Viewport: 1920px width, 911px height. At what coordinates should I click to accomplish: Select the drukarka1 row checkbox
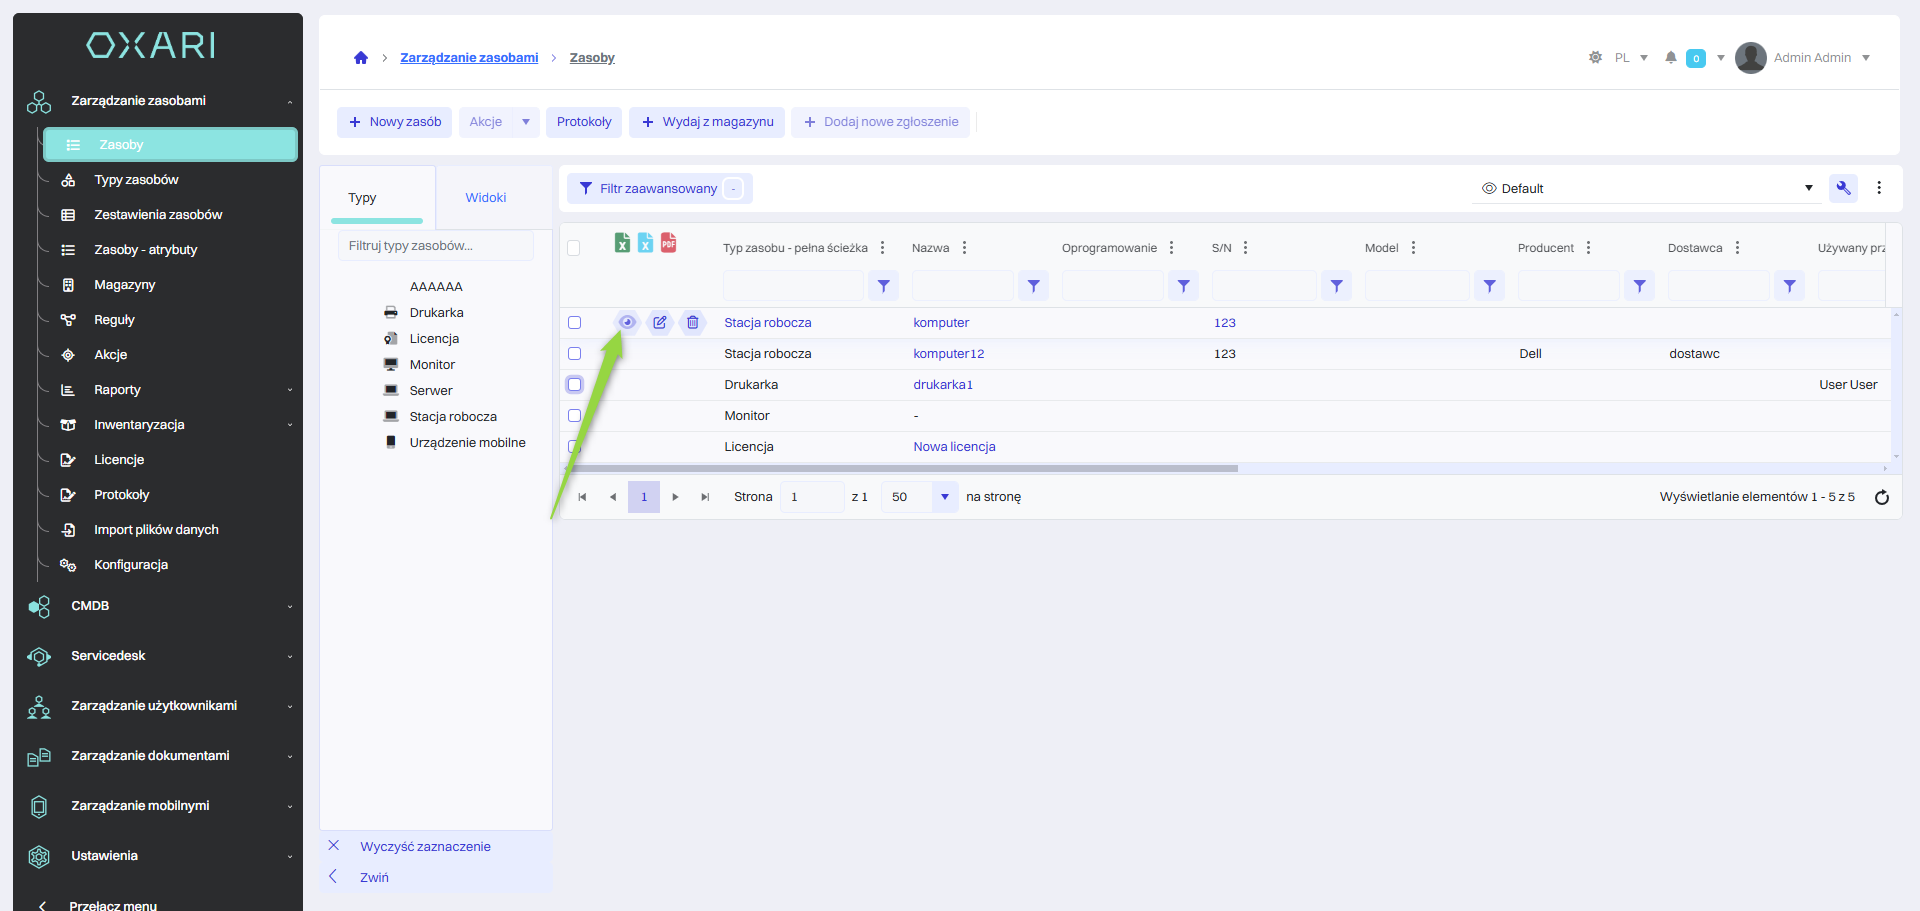[x=575, y=385]
